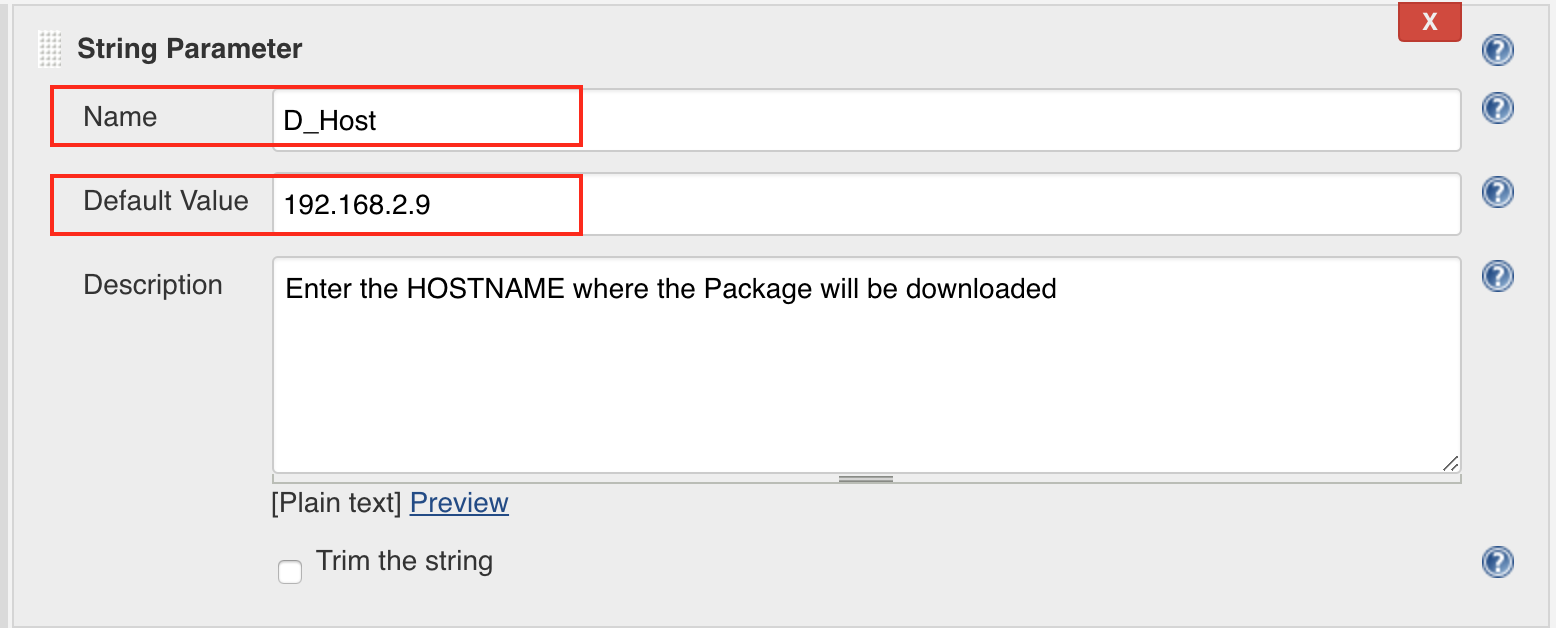Image resolution: width=1556 pixels, height=628 pixels.
Task: Delete the parameter with the red X
Action: tap(1429, 22)
